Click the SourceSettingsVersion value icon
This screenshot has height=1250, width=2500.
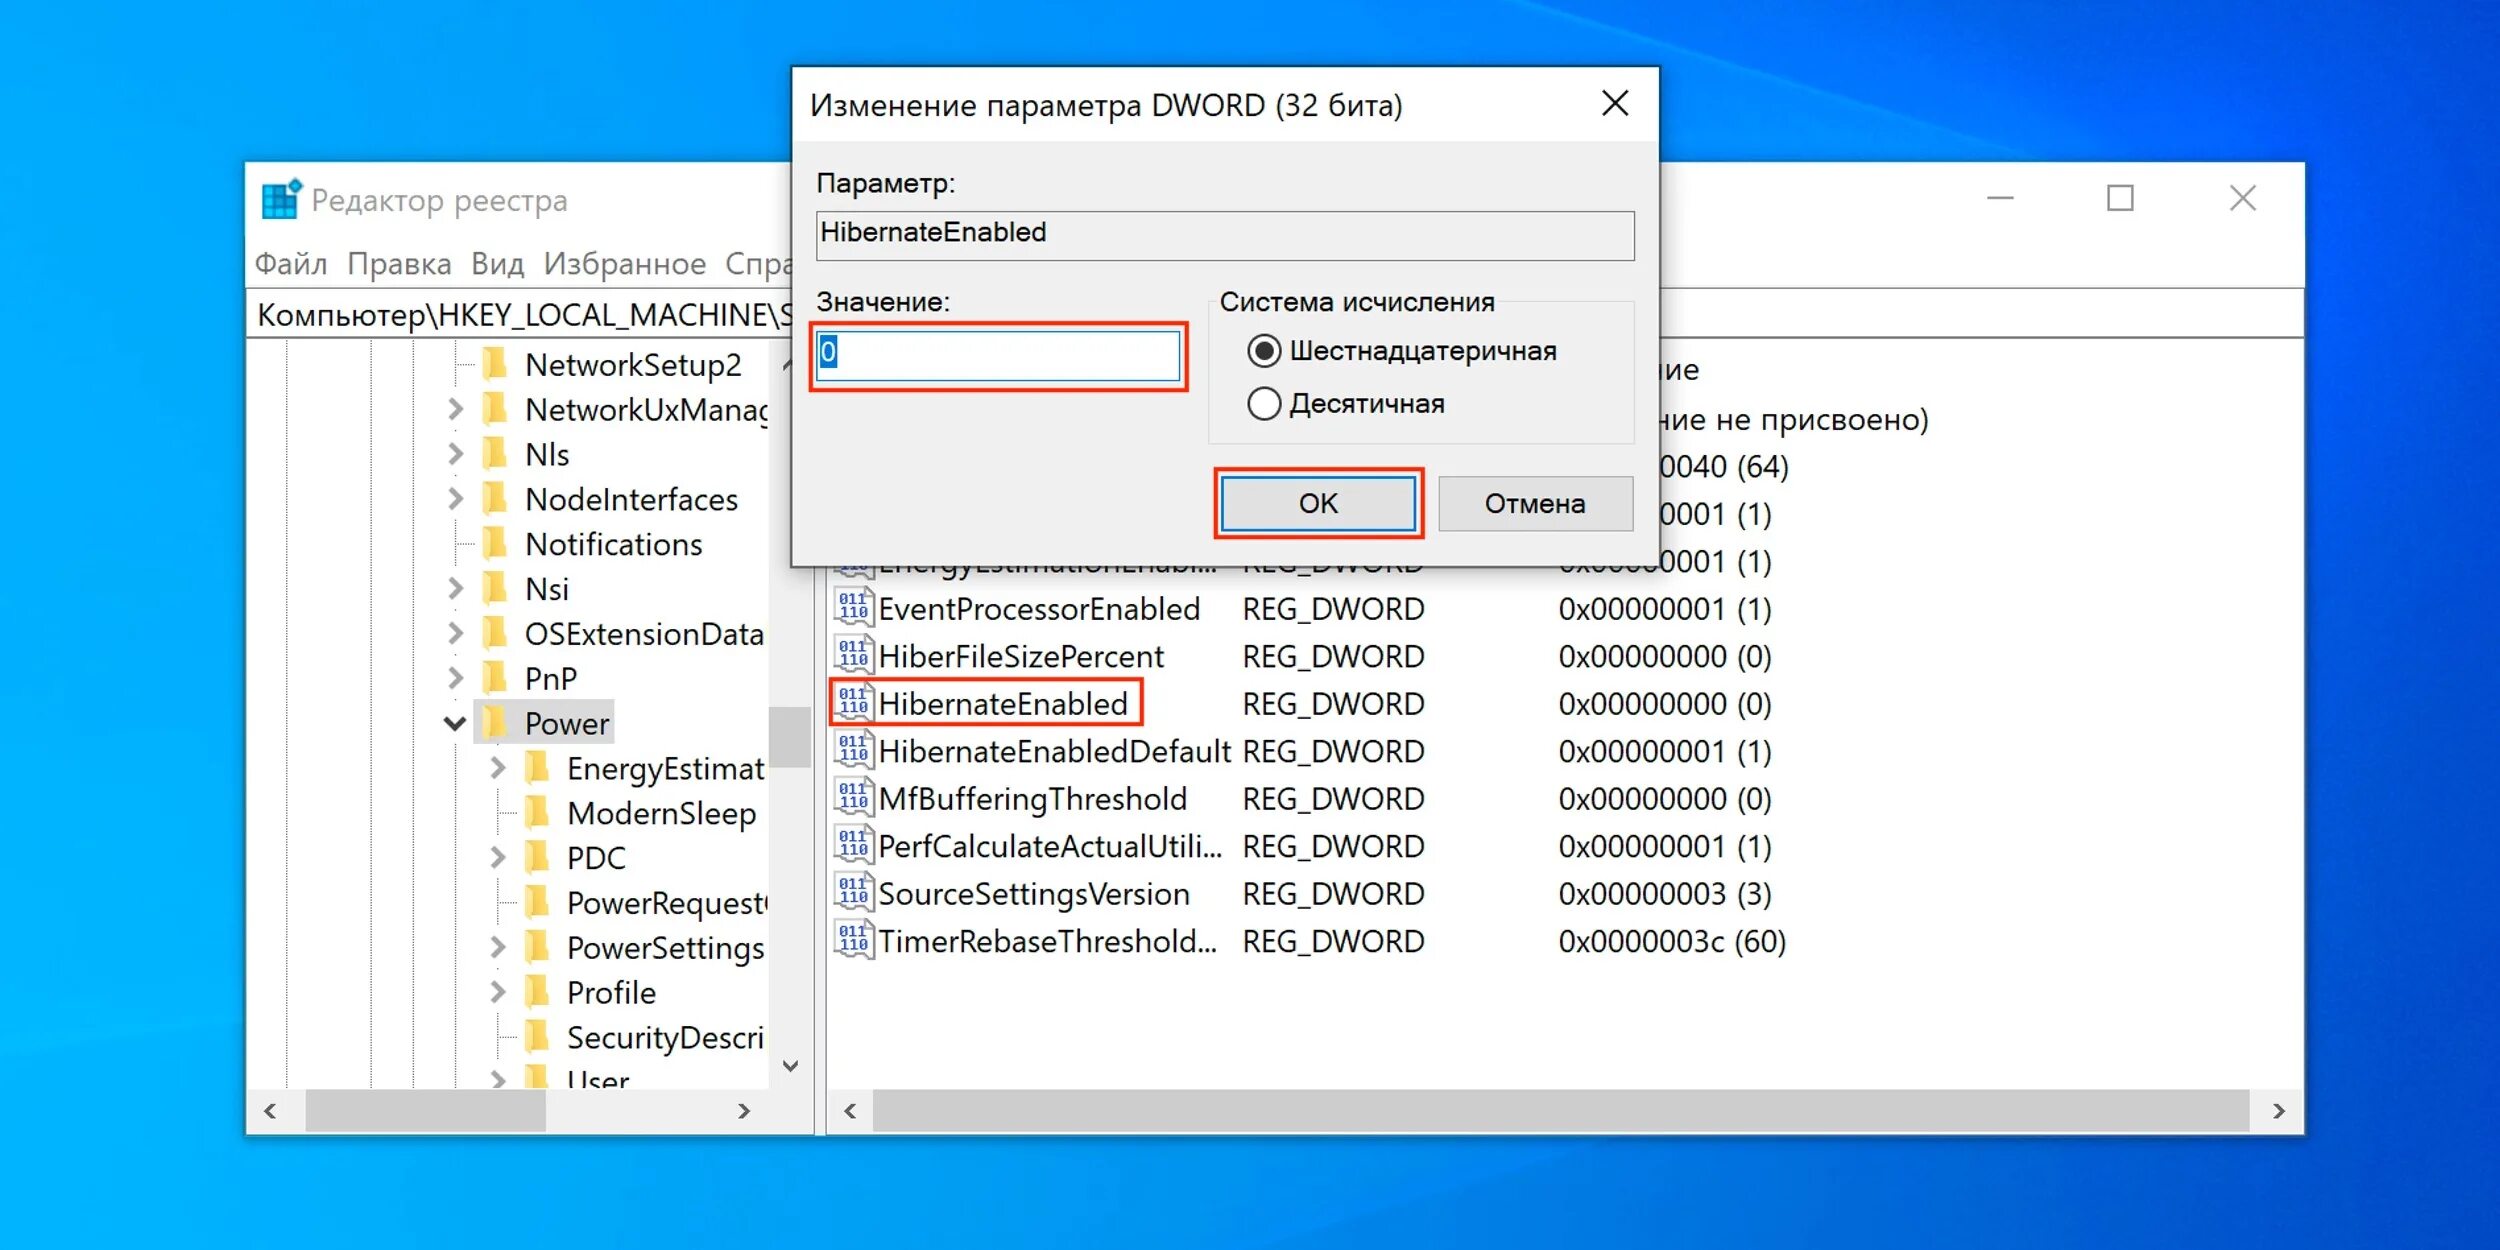click(x=853, y=893)
